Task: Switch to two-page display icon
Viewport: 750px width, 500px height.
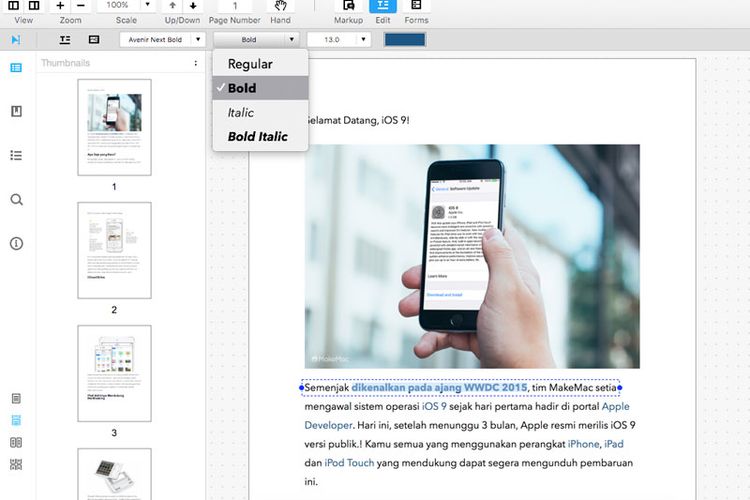Action: tap(16, 443)
